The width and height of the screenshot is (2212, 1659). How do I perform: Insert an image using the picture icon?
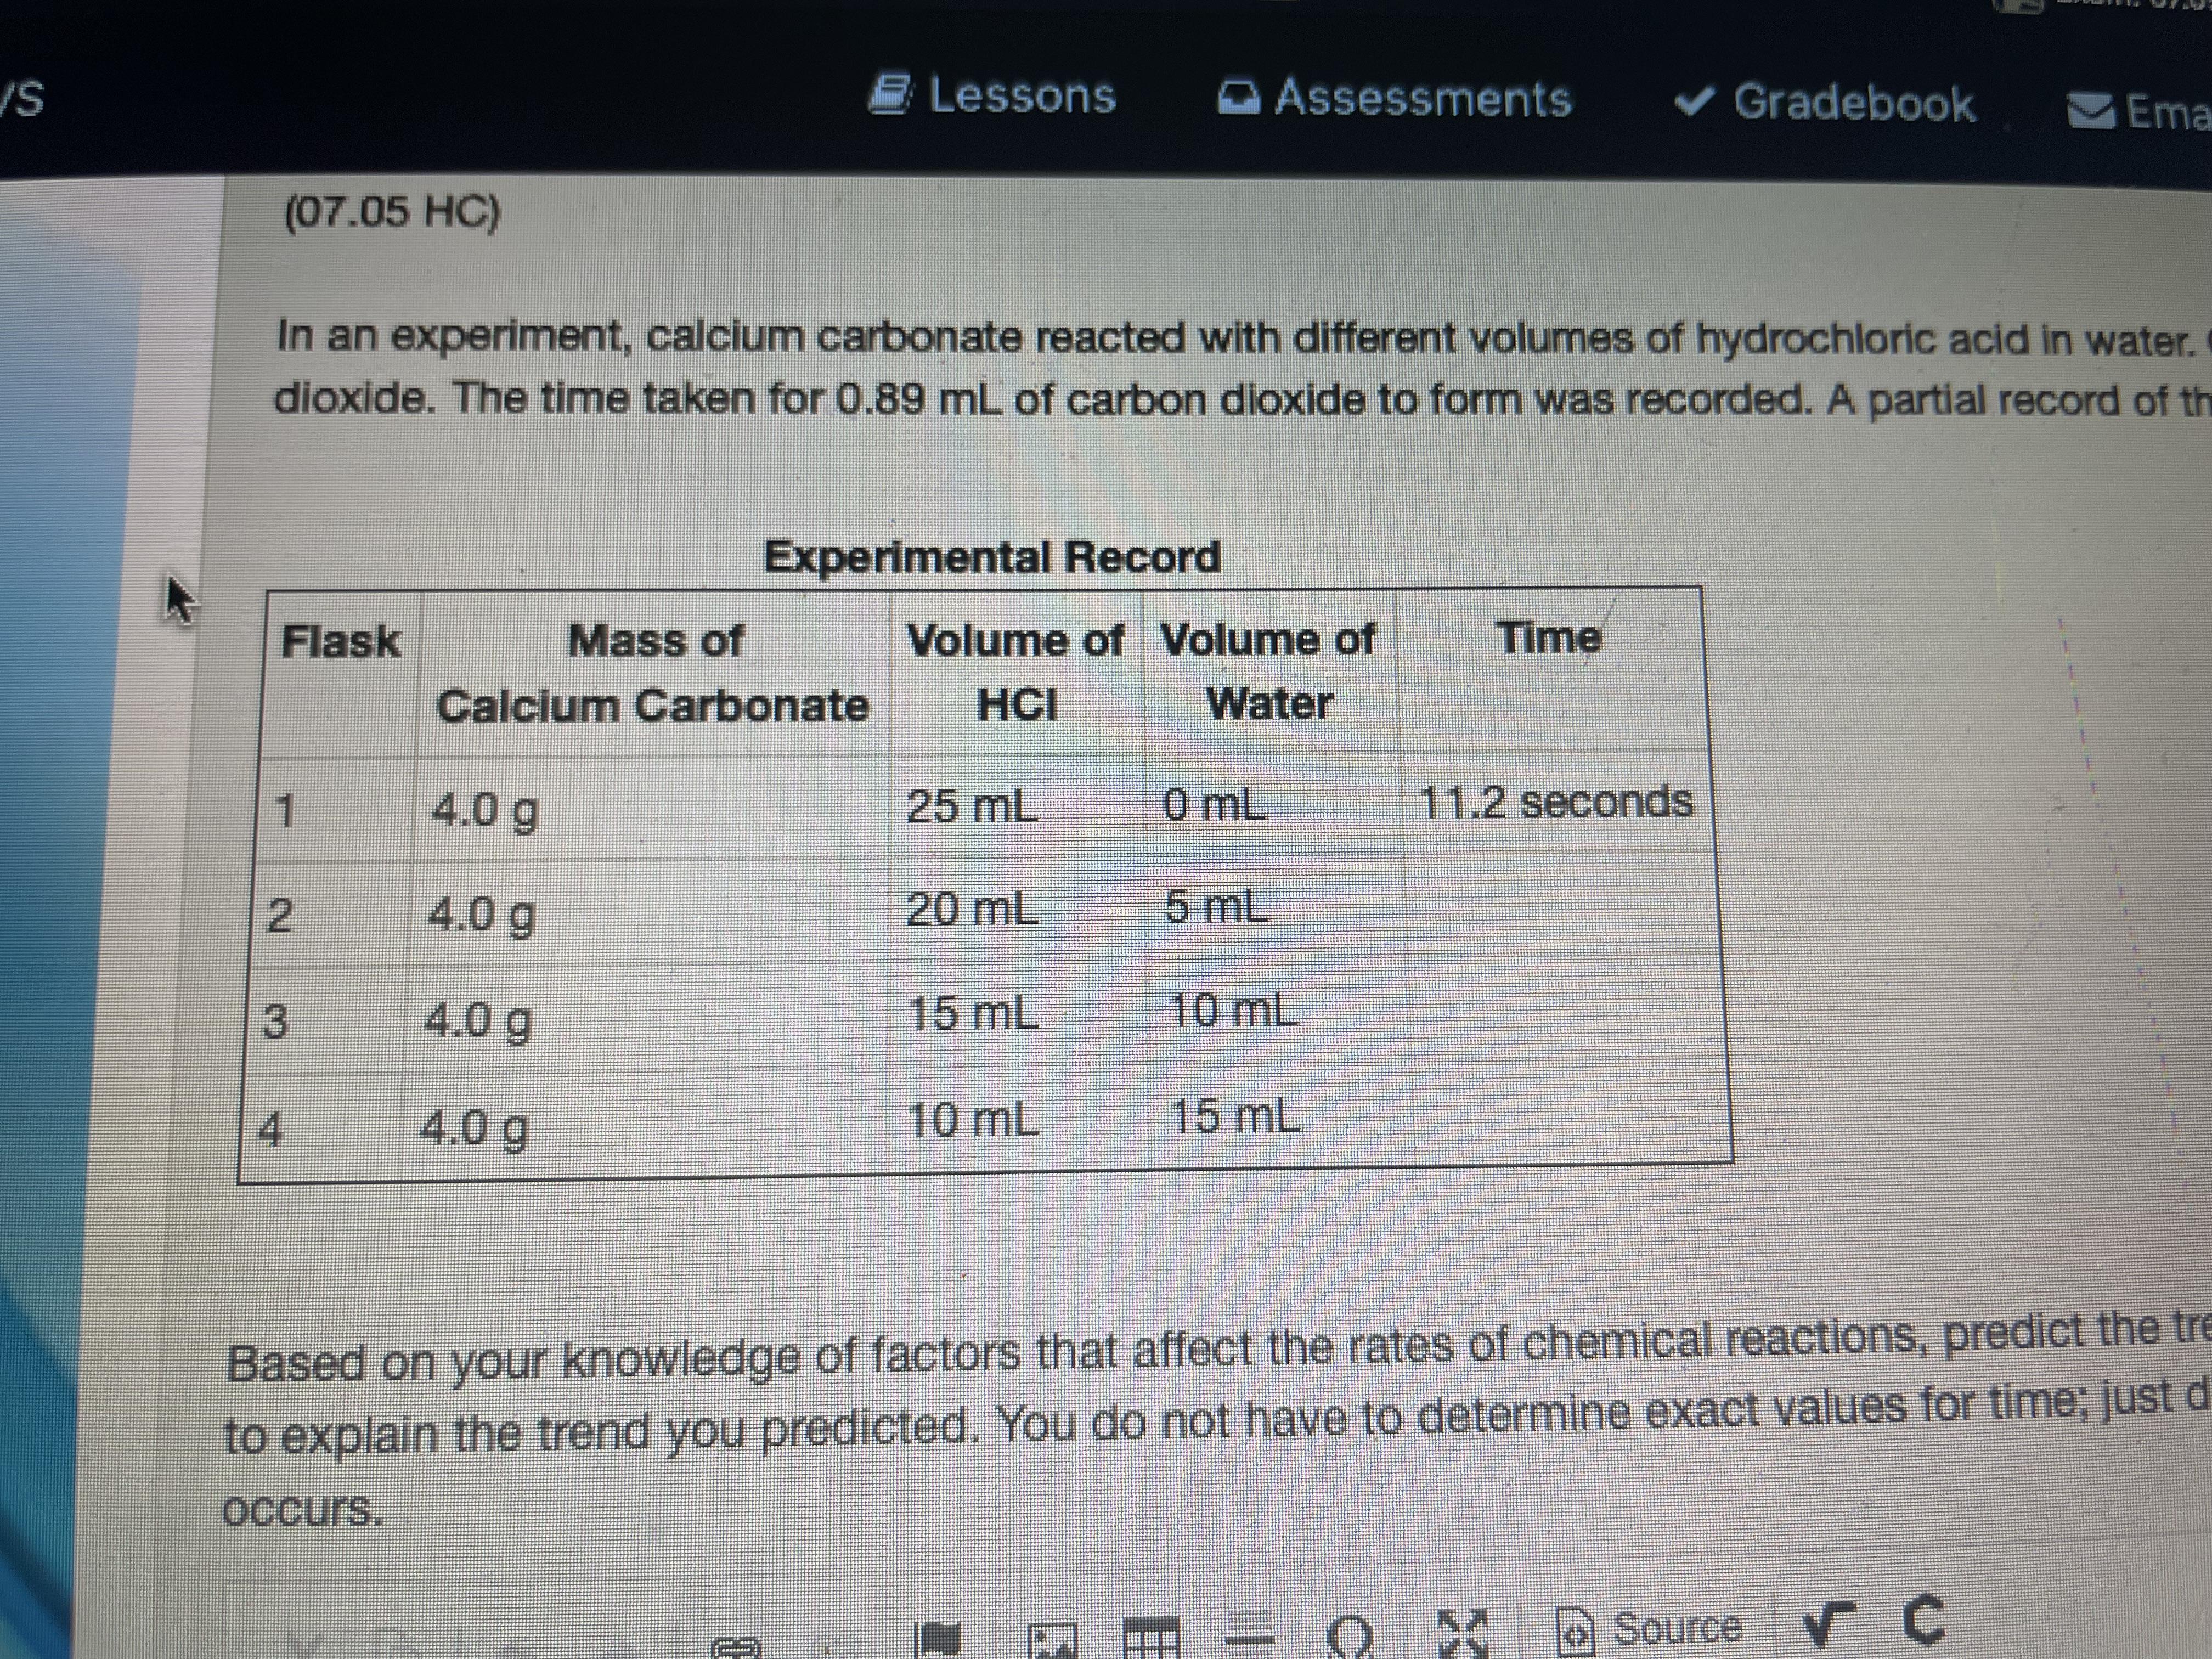tap(1053, 1640)
